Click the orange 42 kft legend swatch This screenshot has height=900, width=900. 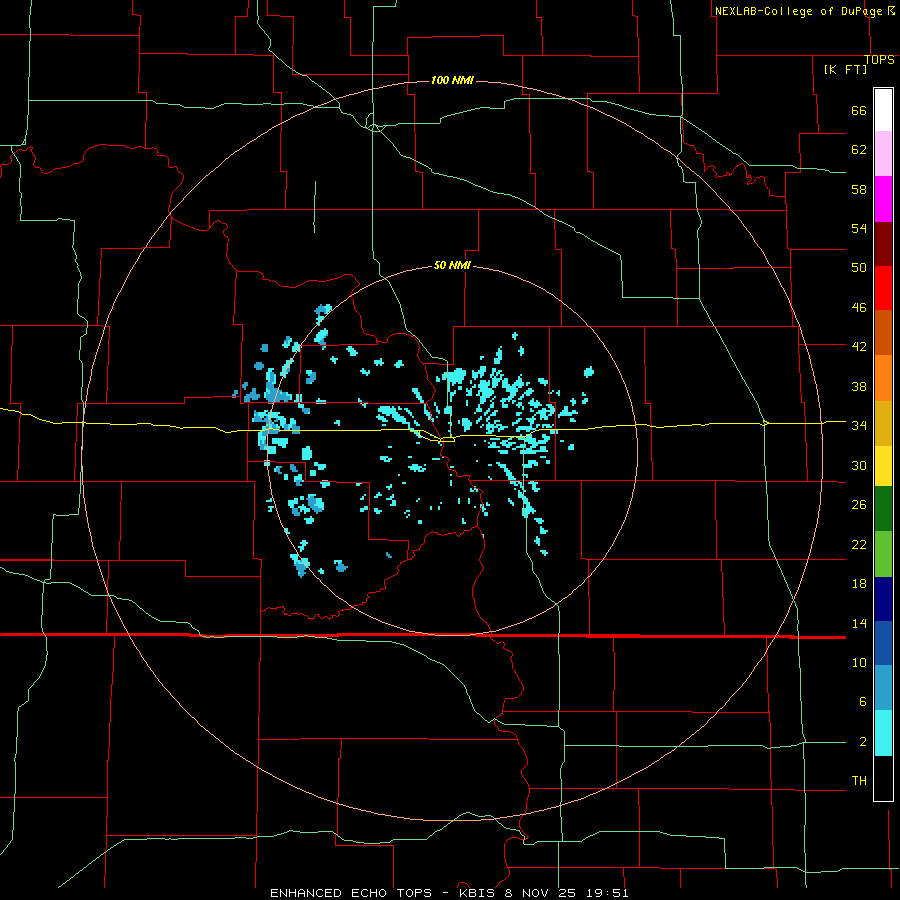pos(883,378)
